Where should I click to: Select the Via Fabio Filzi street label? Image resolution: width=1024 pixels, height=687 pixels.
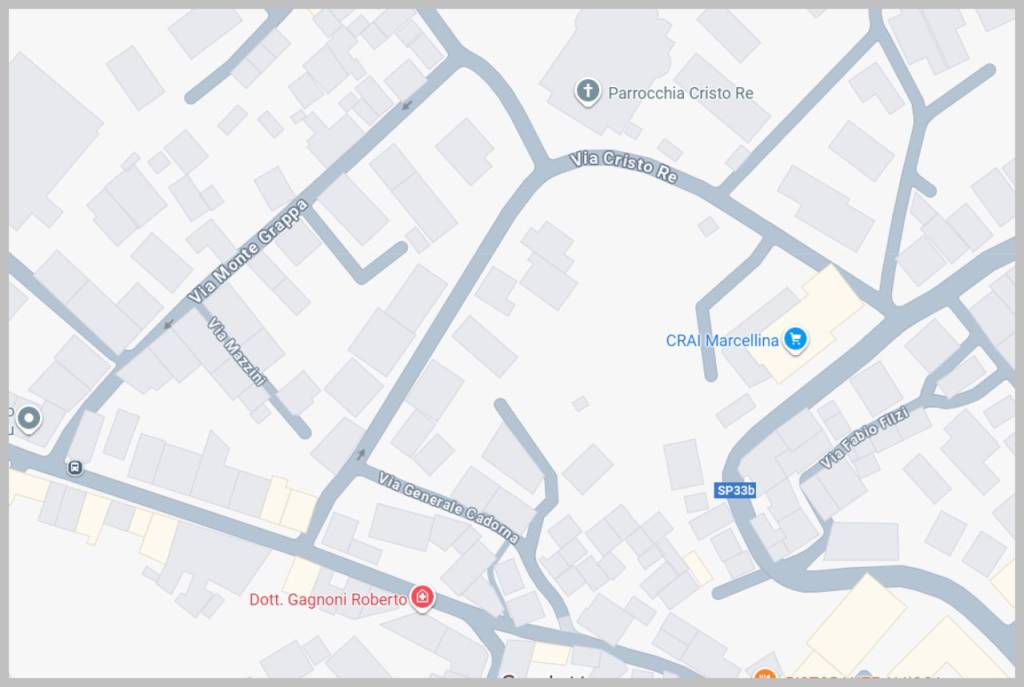tap(863, 437)
